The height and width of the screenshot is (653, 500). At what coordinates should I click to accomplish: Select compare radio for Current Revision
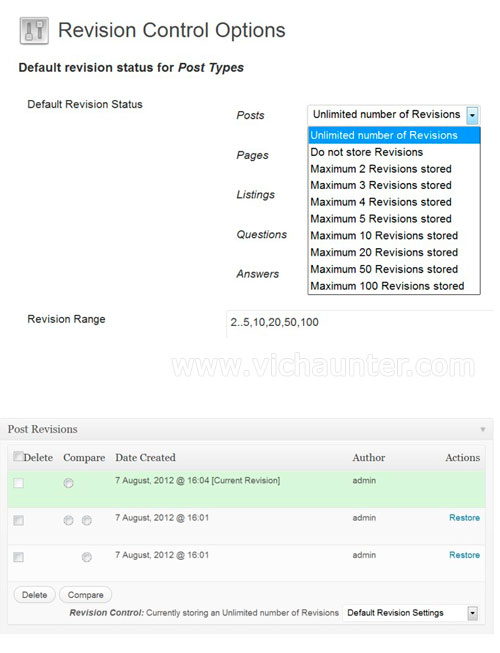(x=69, y=483)
